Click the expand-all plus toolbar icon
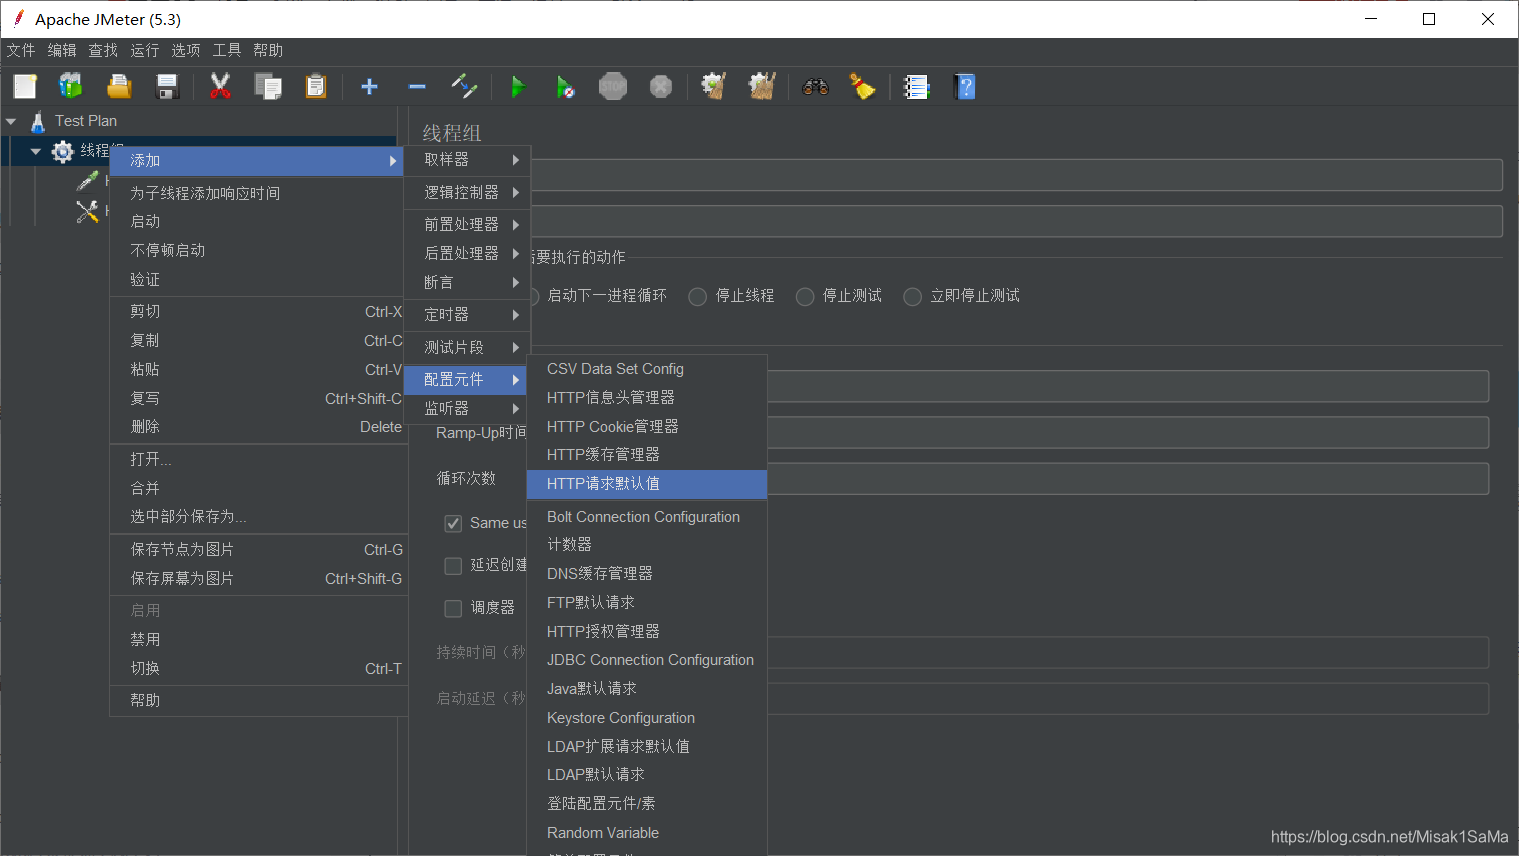Screen dimensions: 1519x856 click(x=369, y=86)
